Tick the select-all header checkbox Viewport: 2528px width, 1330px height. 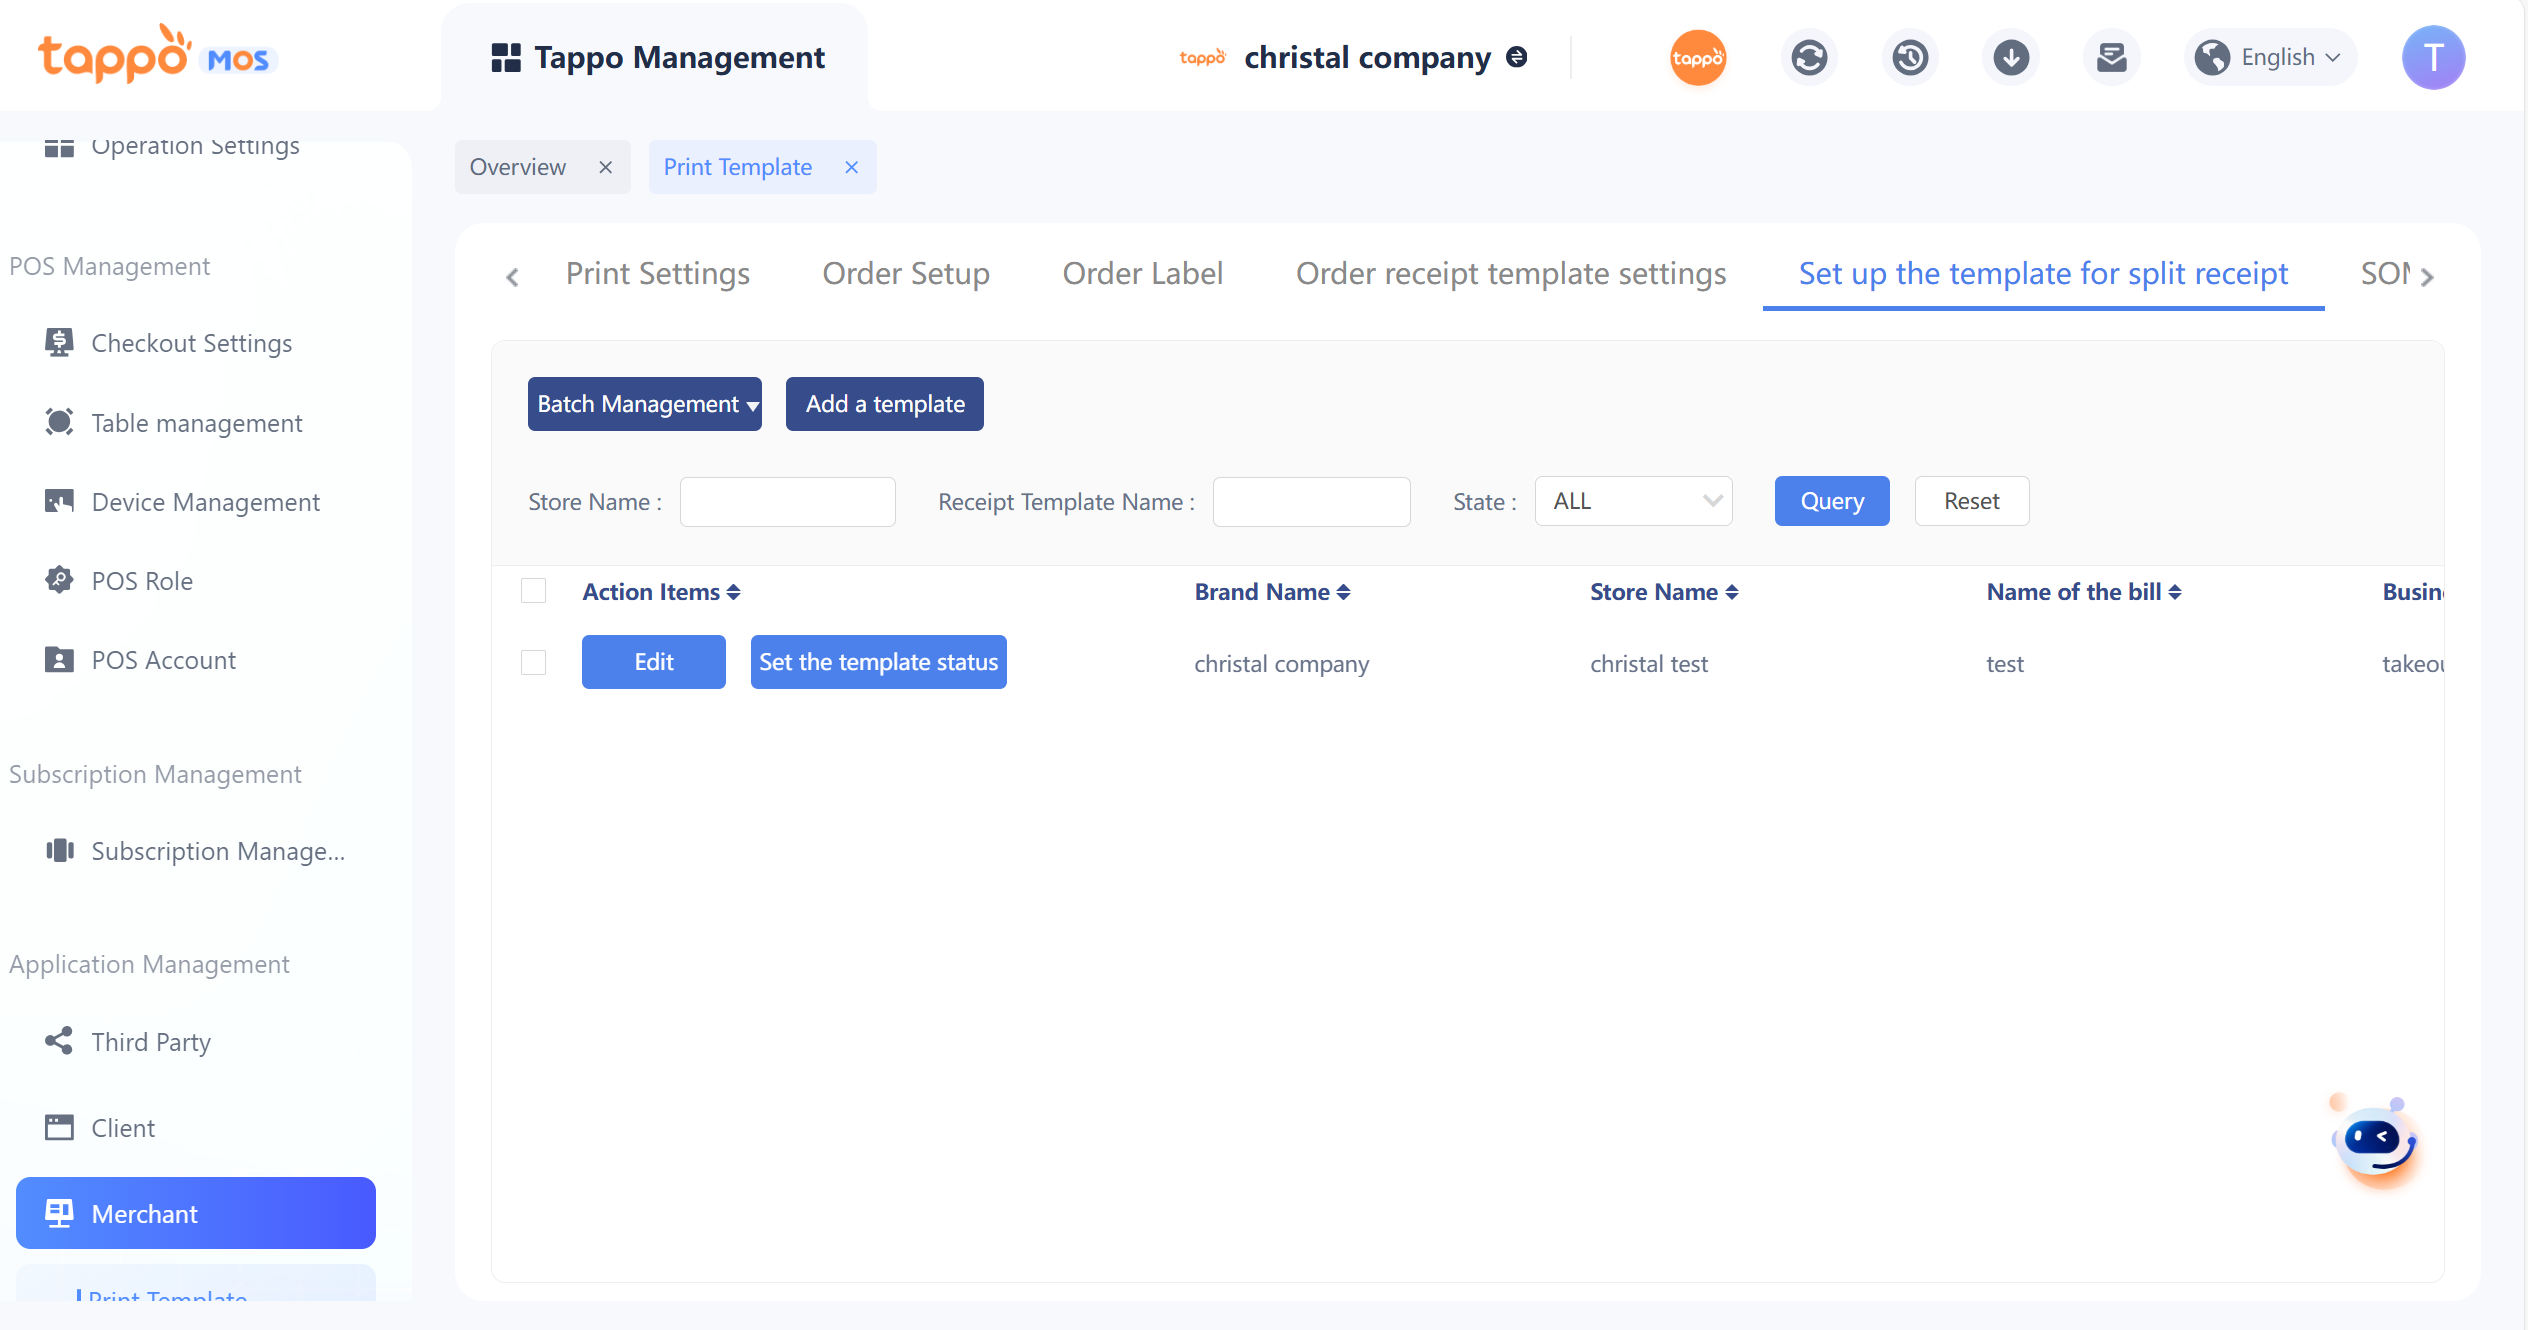coord(534,591)
